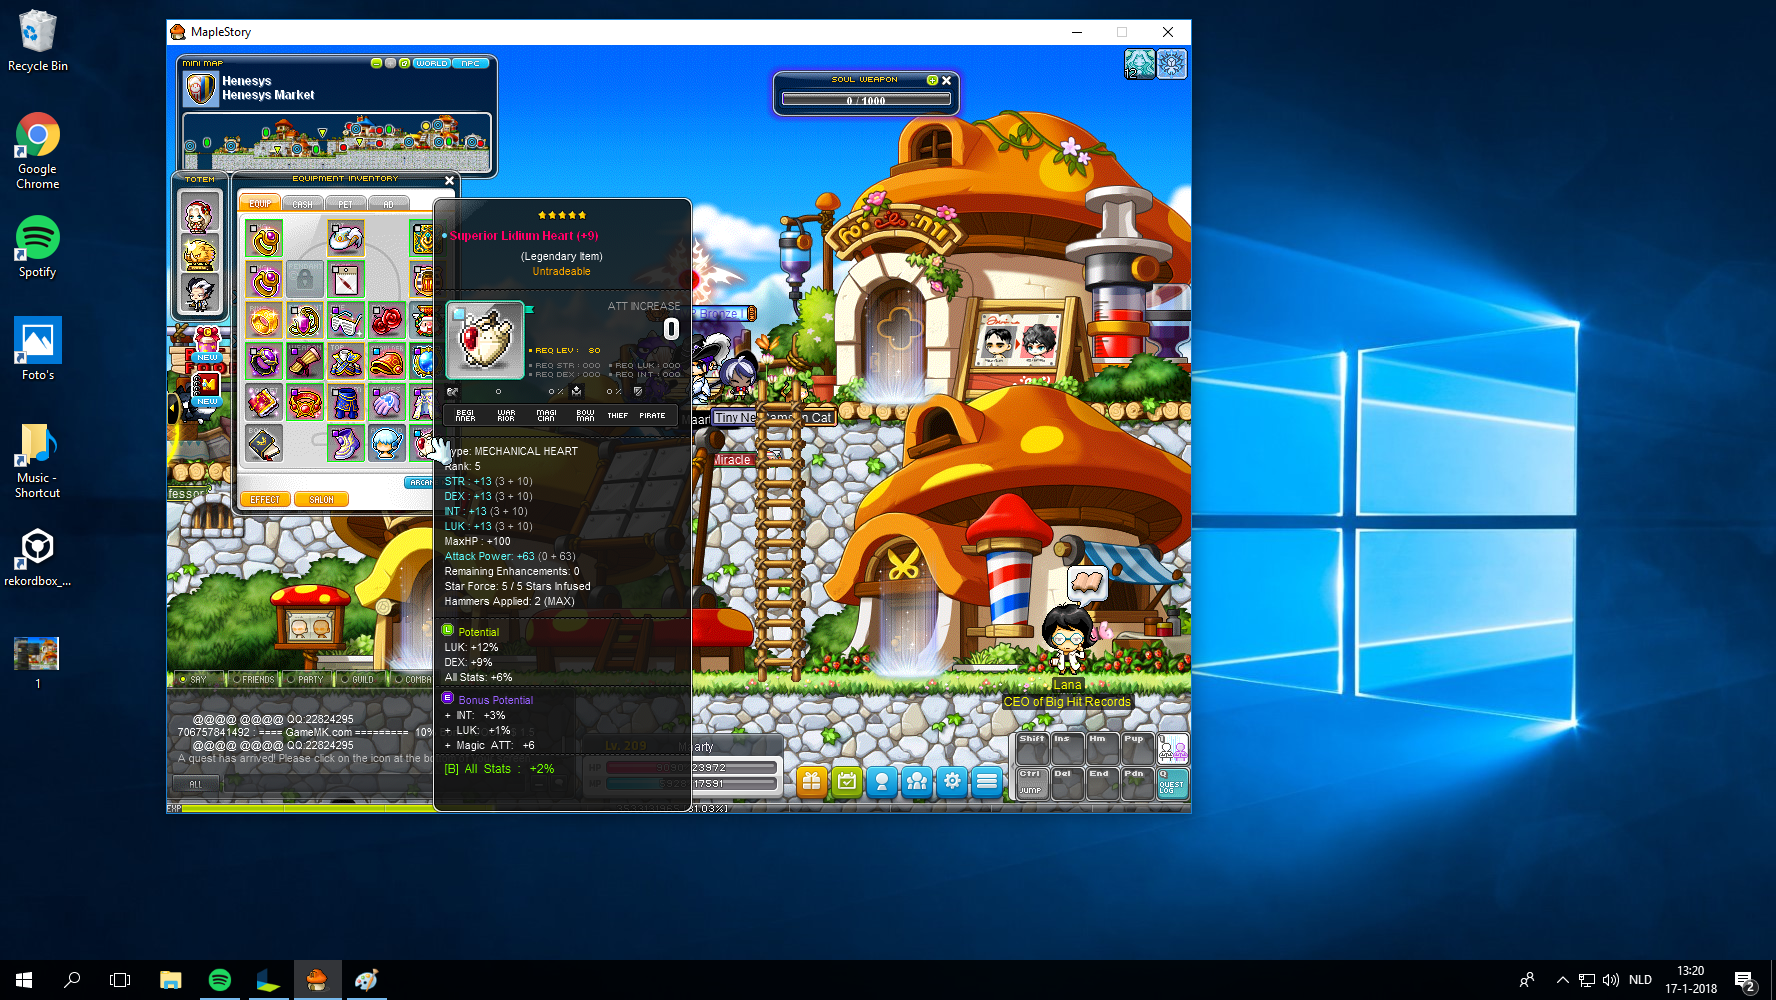The height and width of the screenshot is (1000, 1776).
Task: Select the Friends chat channel
Action: pyautogui.click(x=253, y=679)
